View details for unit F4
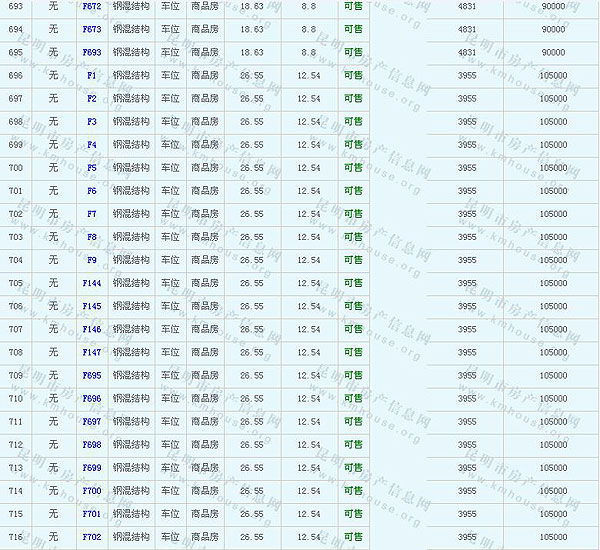Screen dimensions: 600x550 (91, 144)
